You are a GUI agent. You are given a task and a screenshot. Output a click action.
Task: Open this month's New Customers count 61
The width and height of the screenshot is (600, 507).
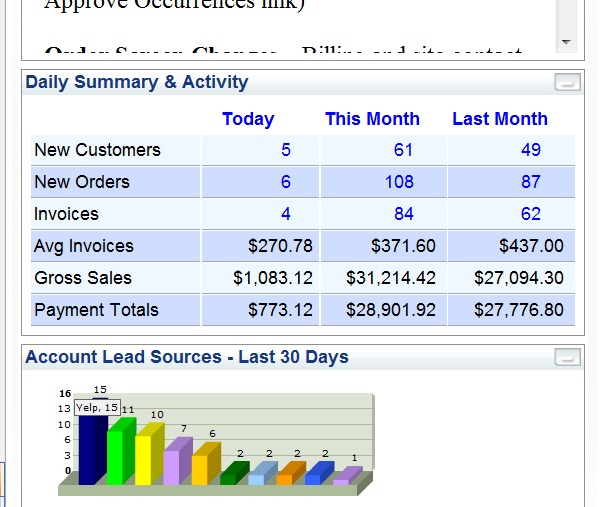tap(403, 150)
